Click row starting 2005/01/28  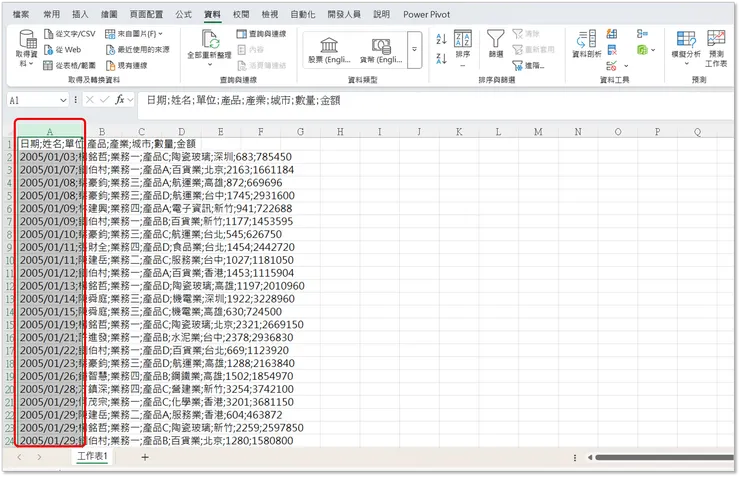coord(156,389)
